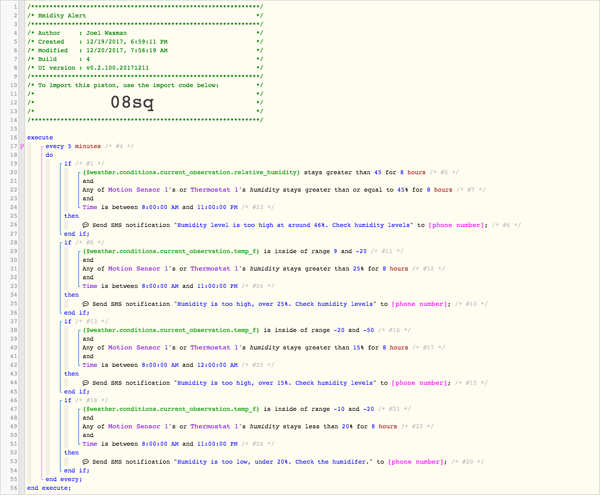Click [phone number] after the 'under 20%' message
The height and width of the screenshot is (499, 604).
pos(416,462)
